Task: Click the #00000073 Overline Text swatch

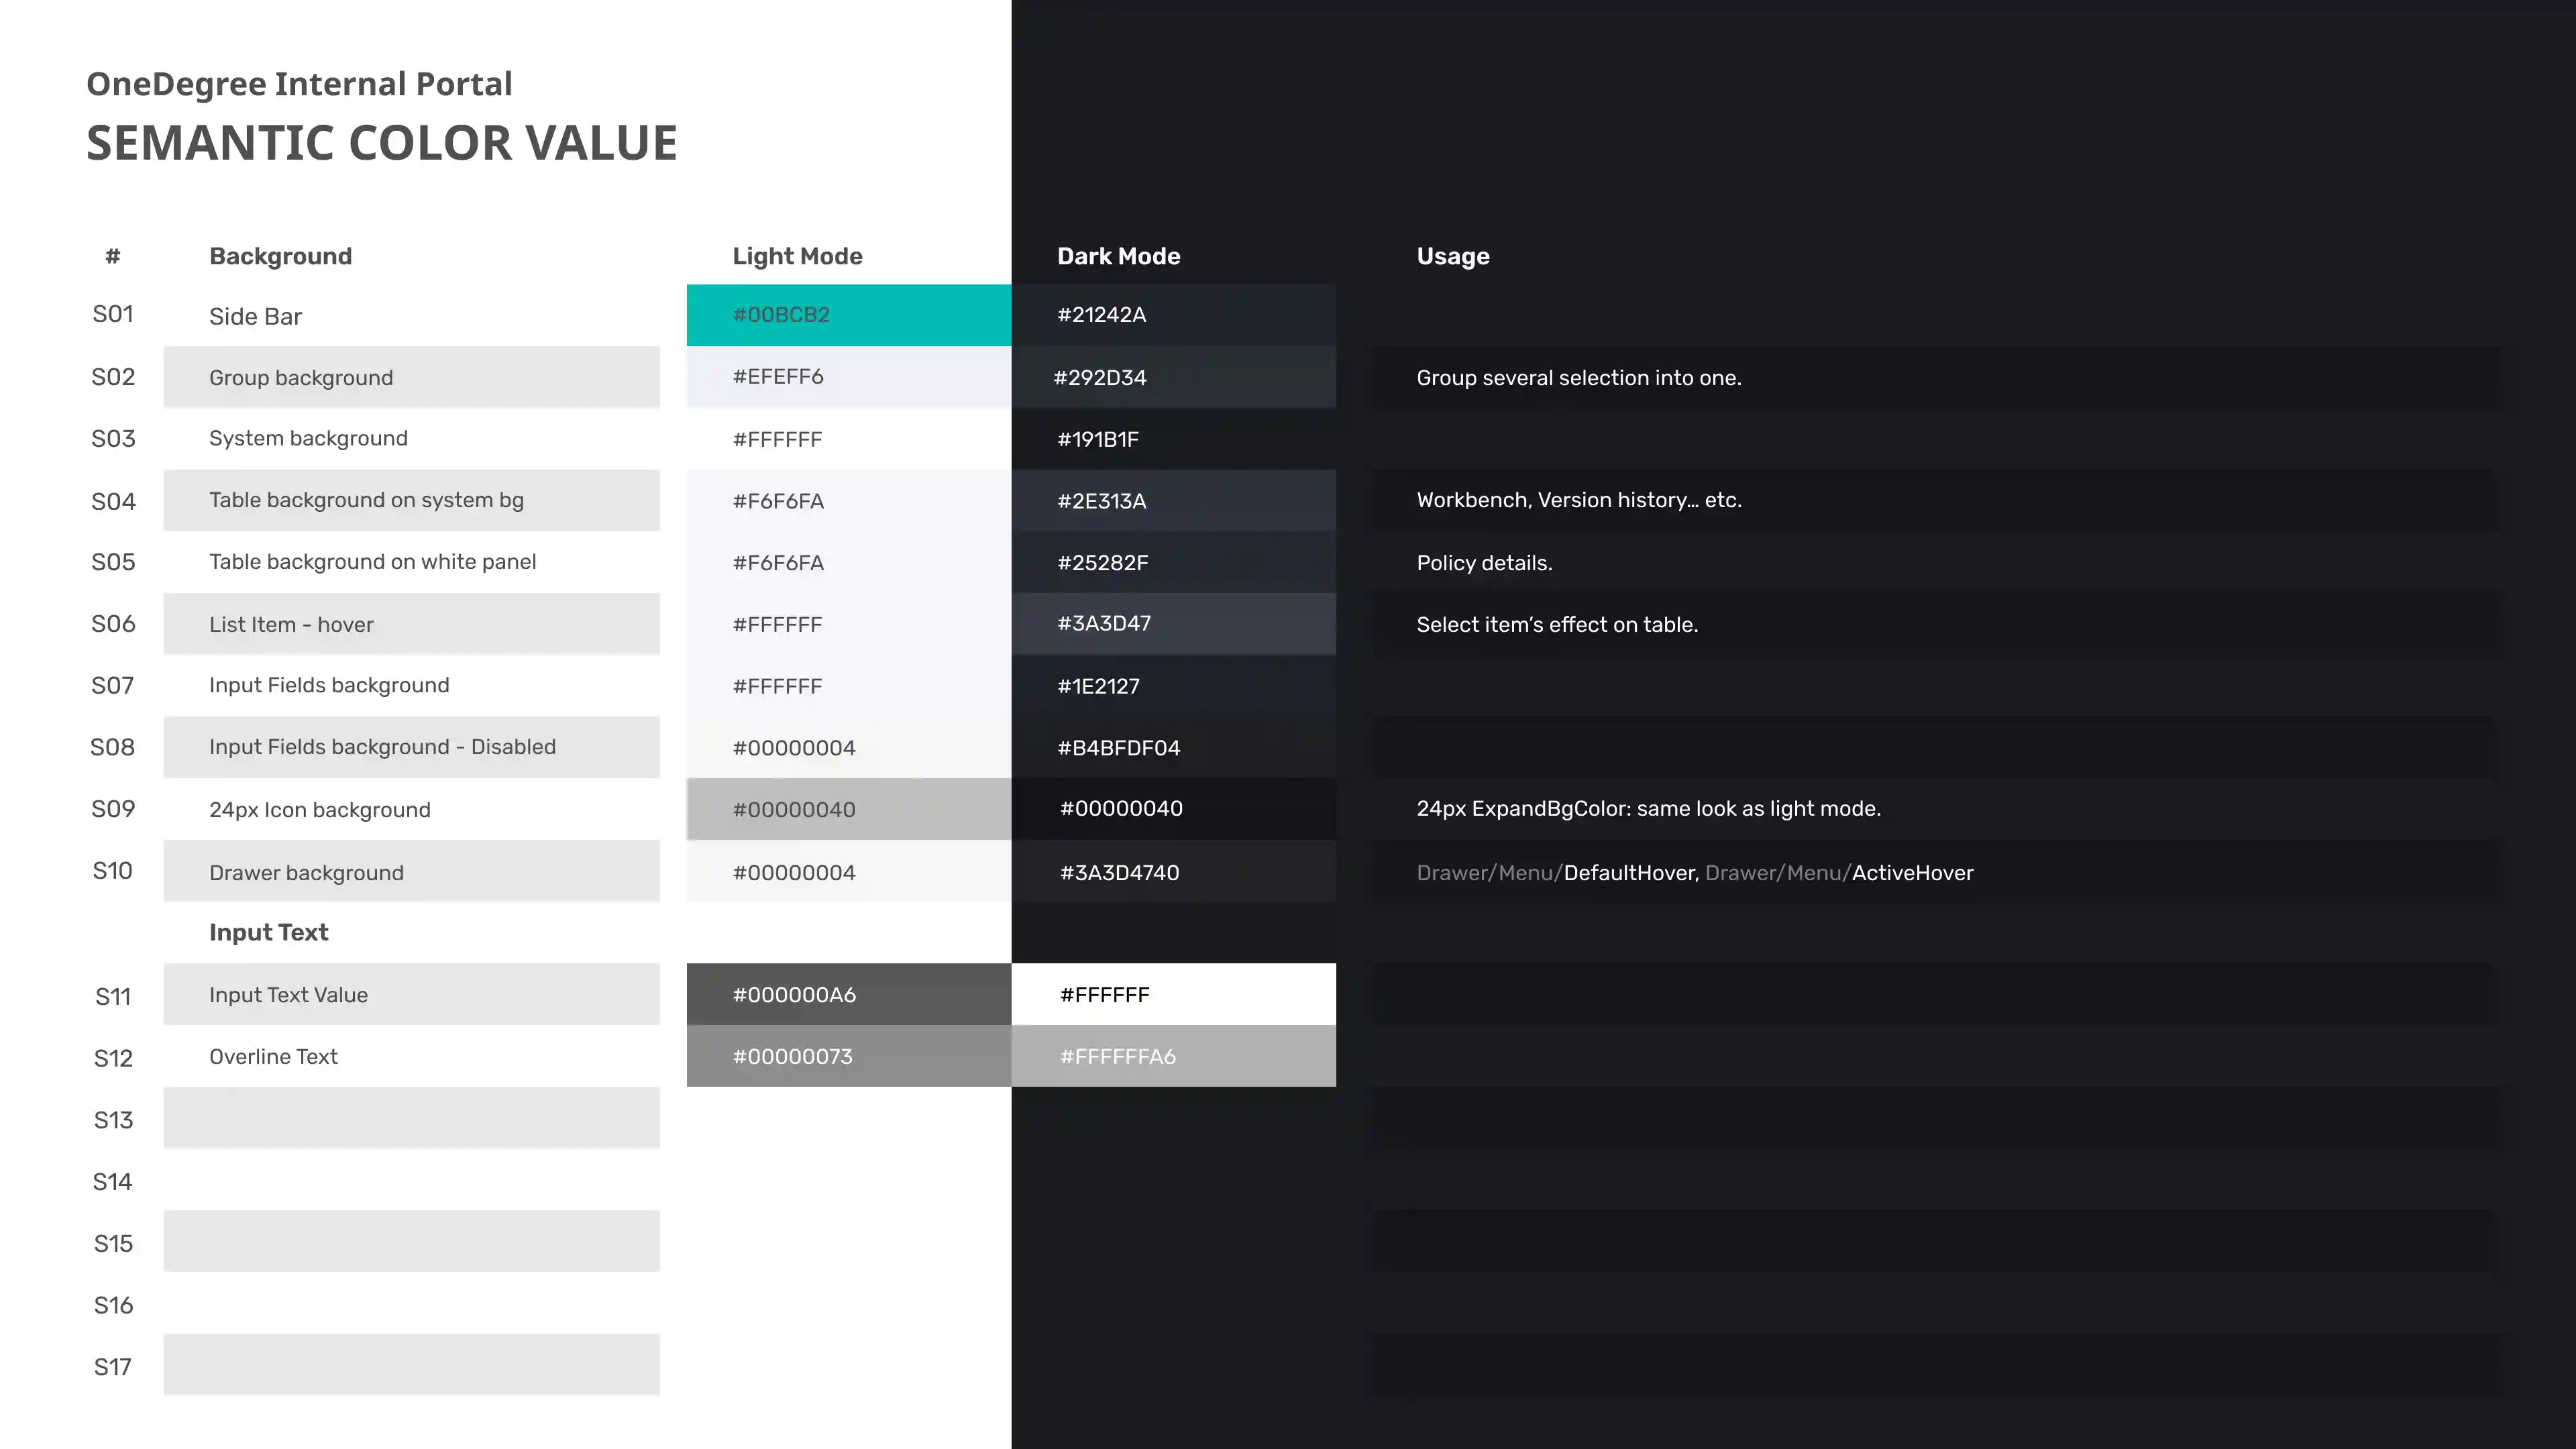Action: coord(848,1056)
